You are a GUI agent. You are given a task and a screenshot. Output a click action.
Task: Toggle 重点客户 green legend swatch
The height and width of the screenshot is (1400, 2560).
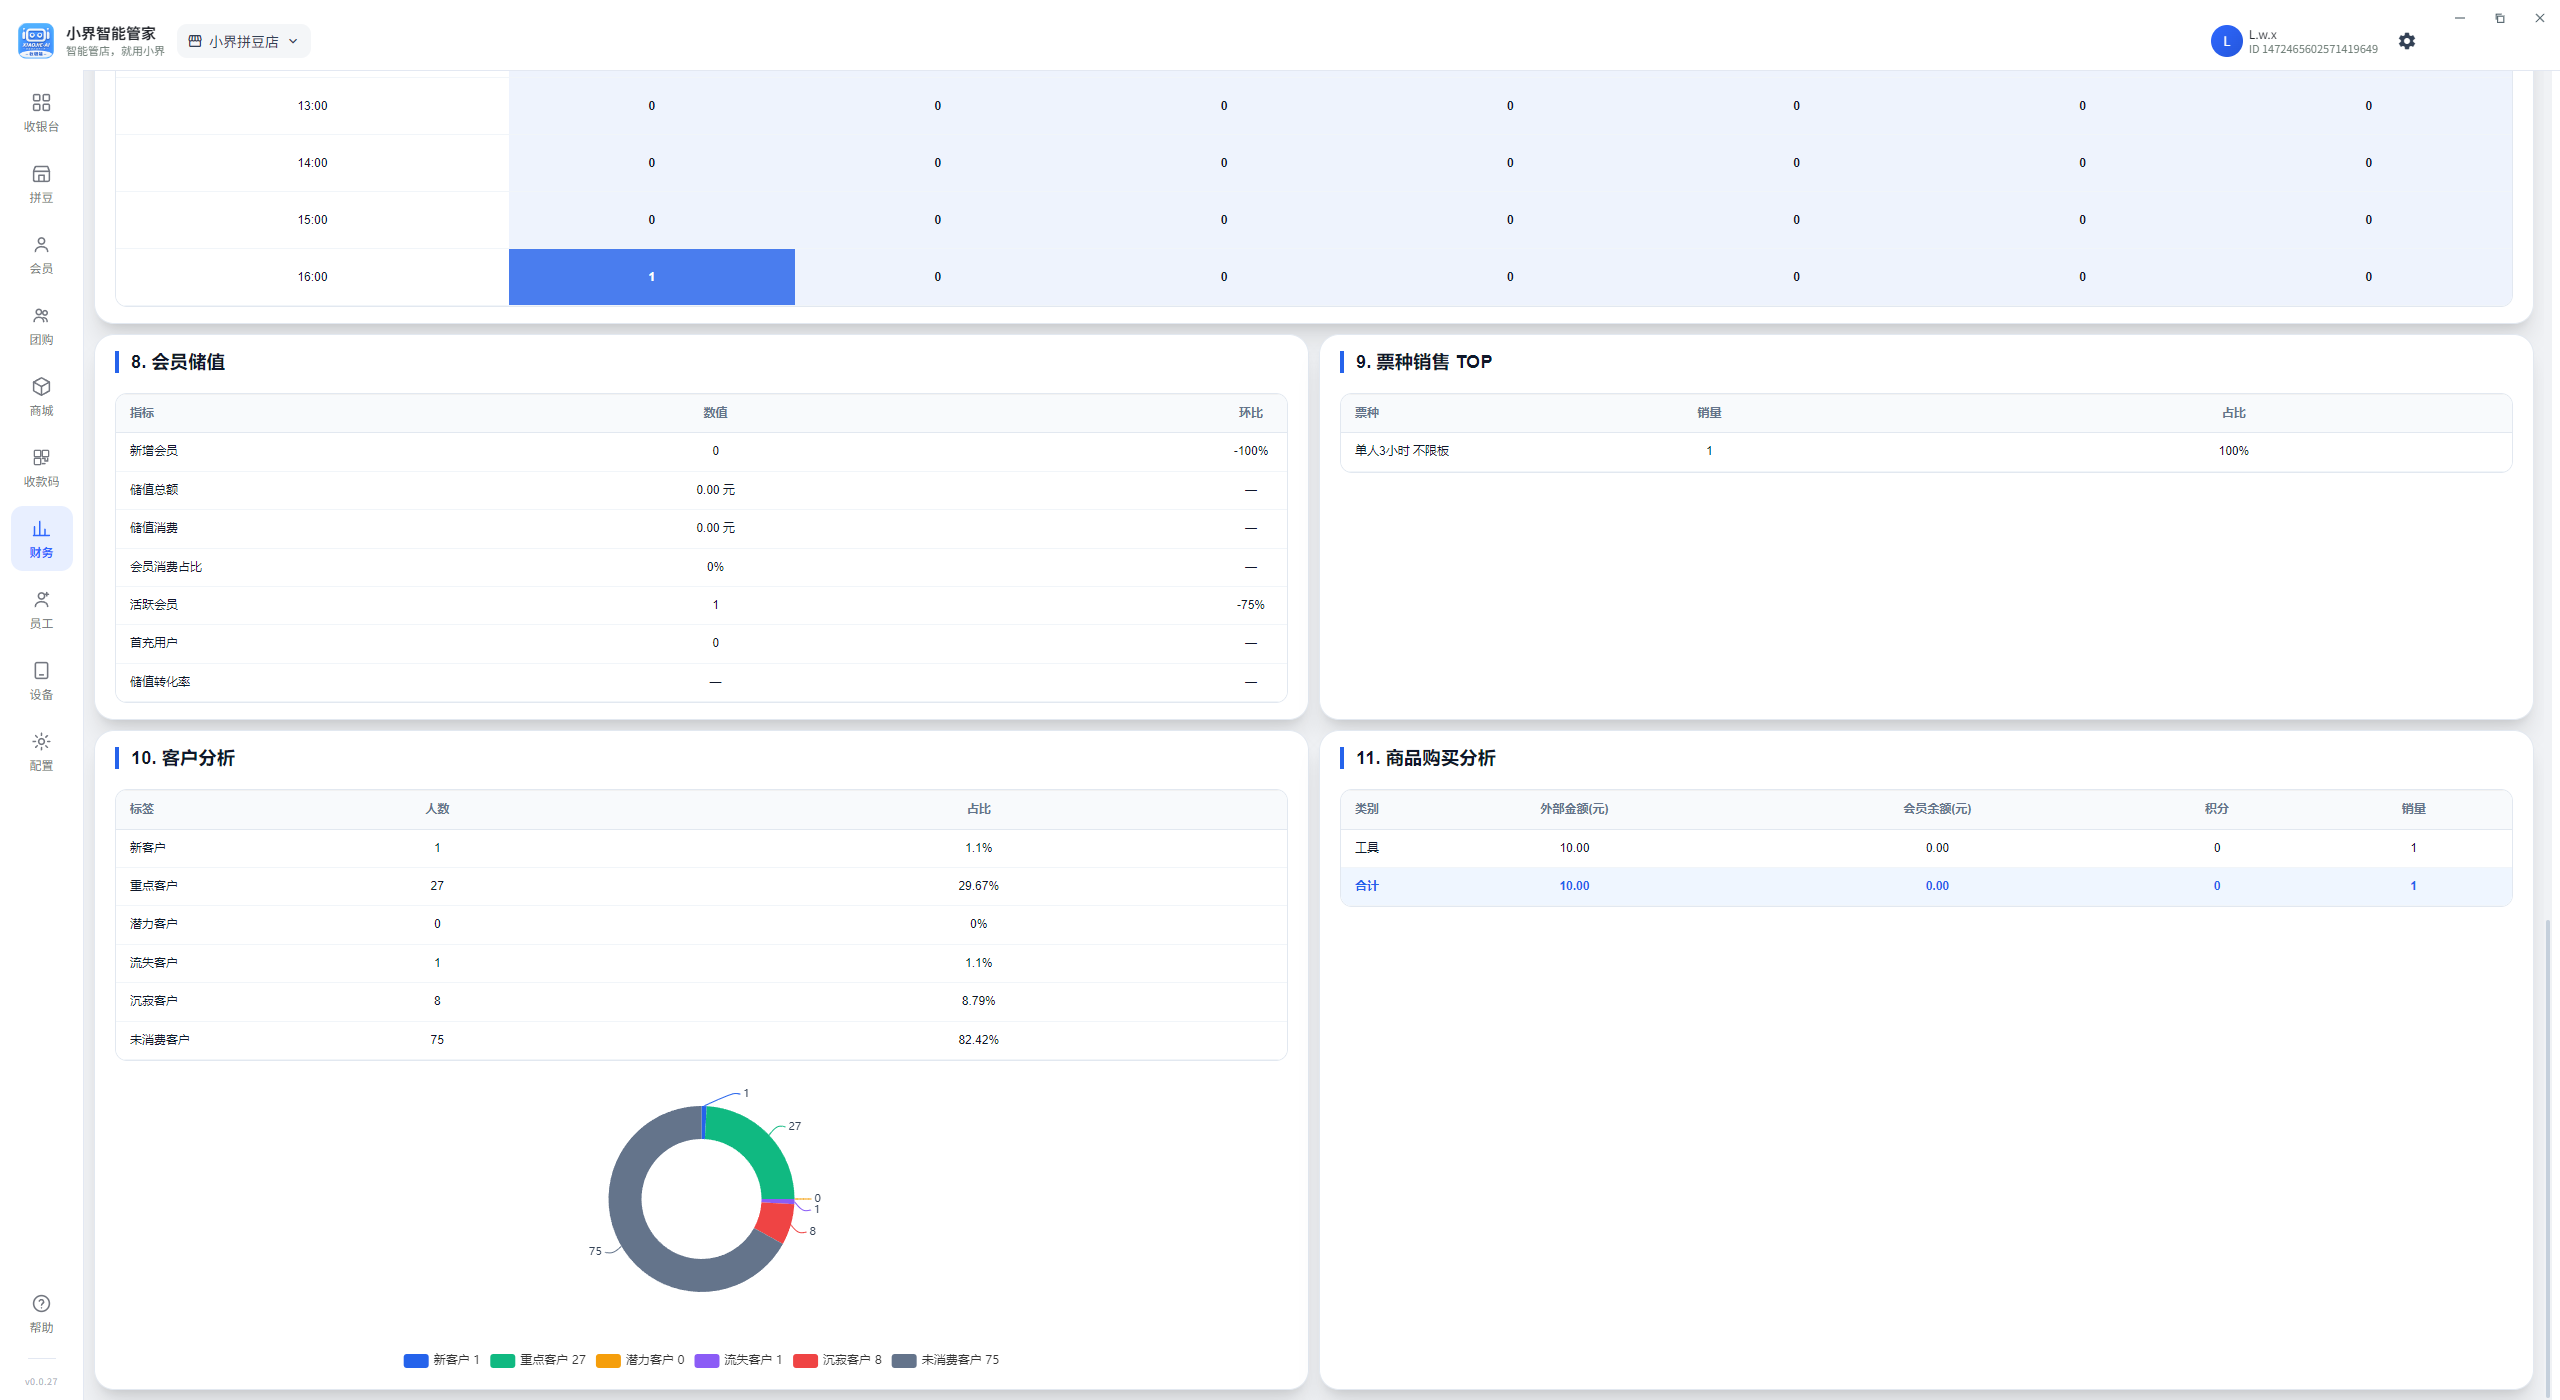[503, 1360]
